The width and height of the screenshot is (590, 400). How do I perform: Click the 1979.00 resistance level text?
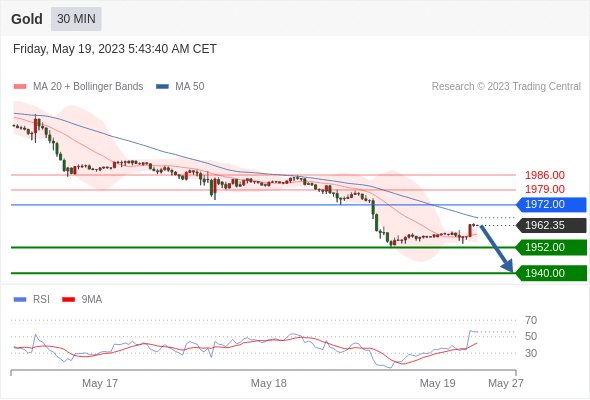545,189
